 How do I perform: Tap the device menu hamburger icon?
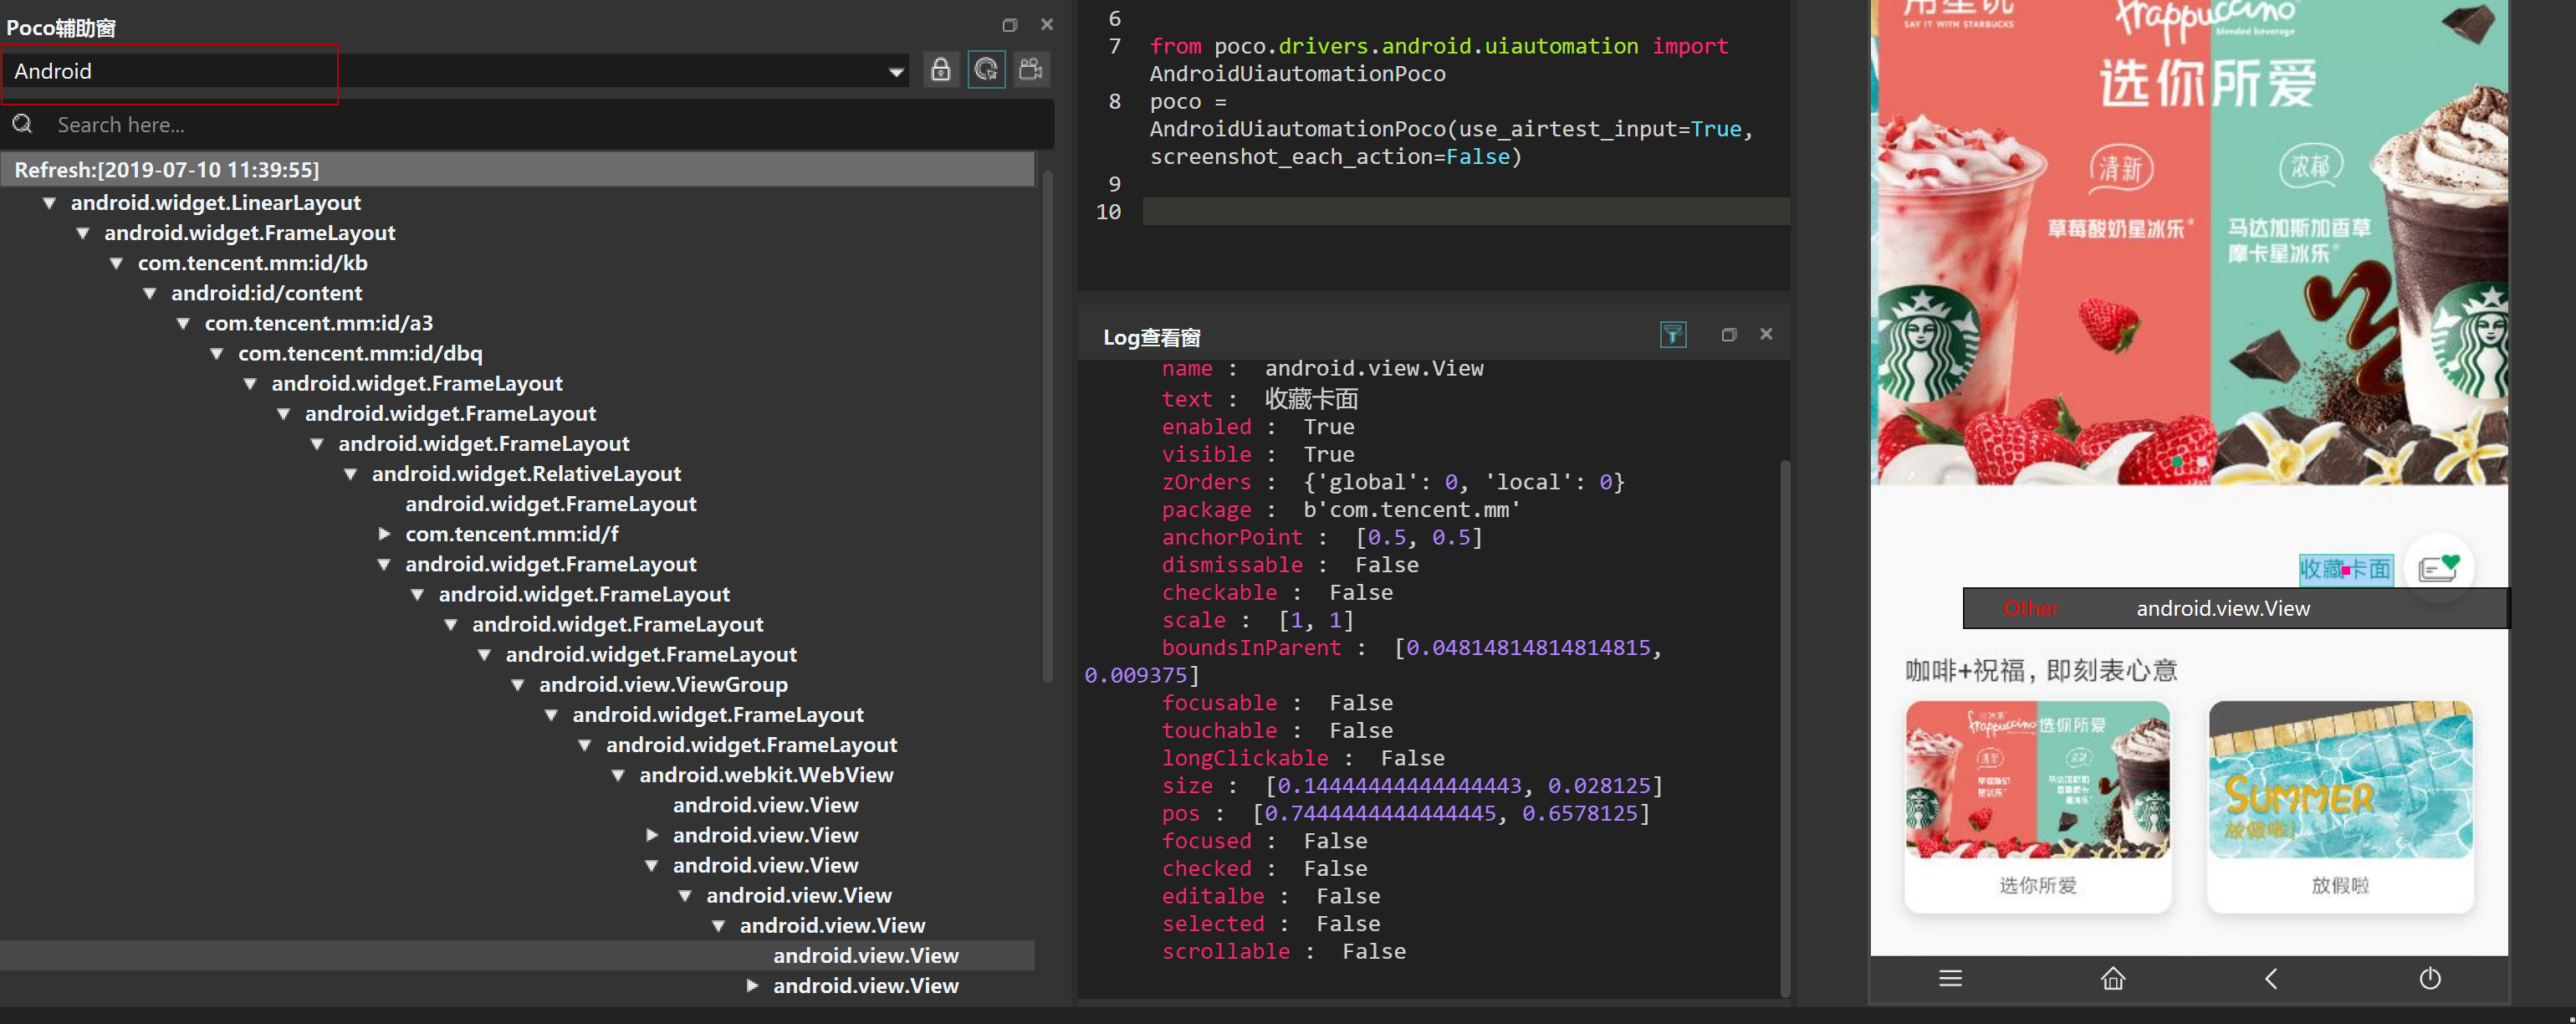(1950, 978)
